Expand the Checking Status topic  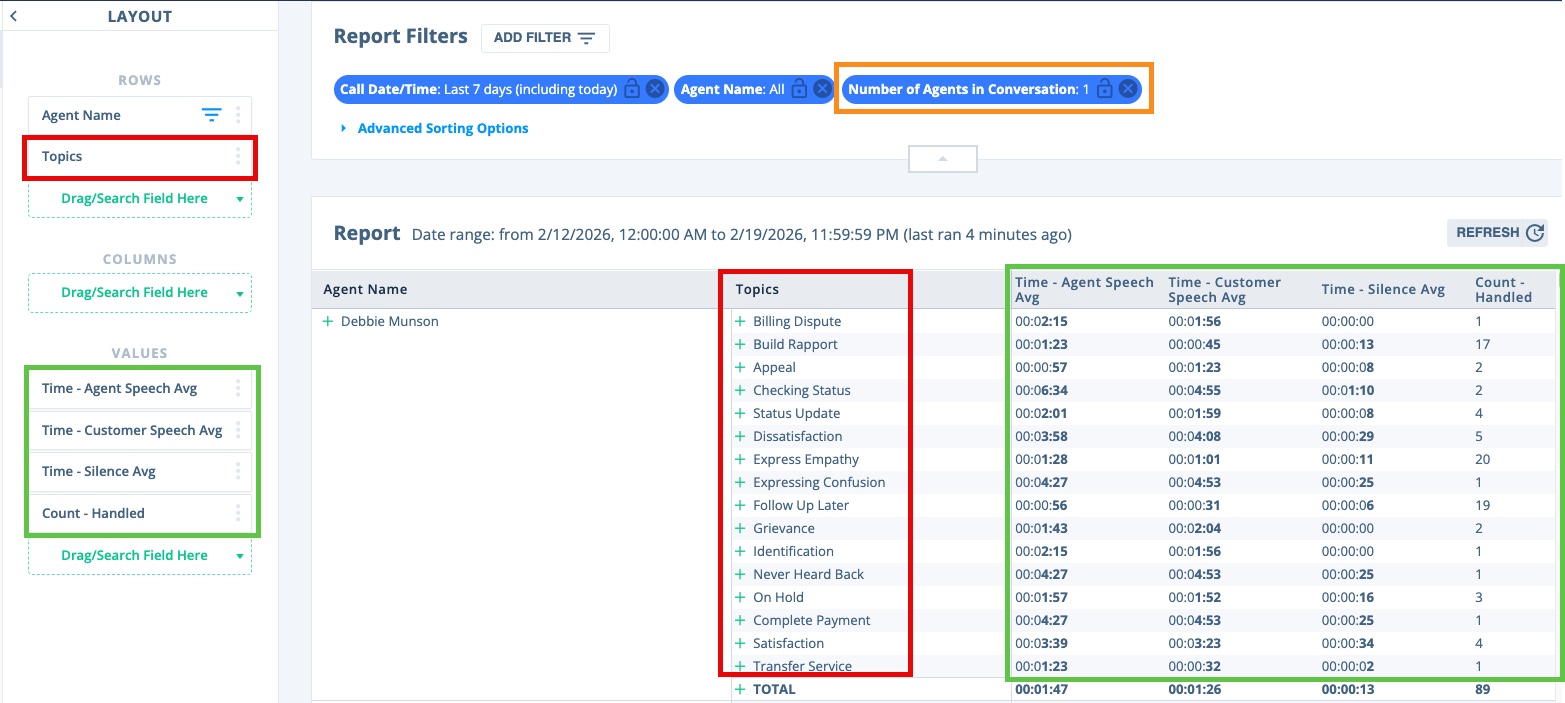point(741,391)
